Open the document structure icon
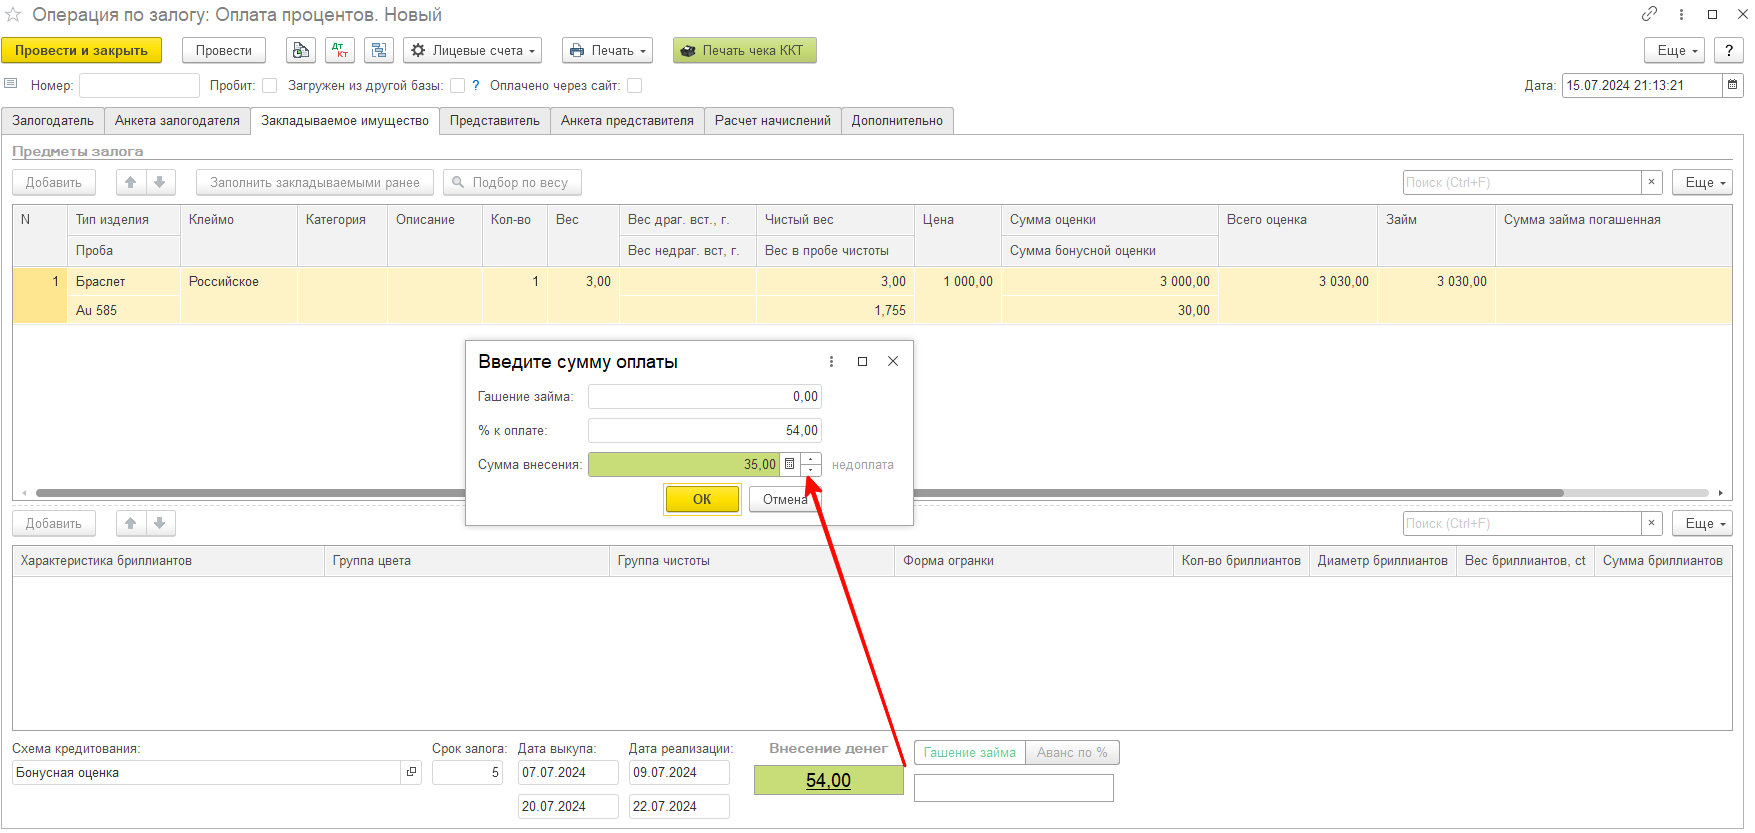This screenshot has height=833, width=1755. pyautogui.click(x=379, y=50)
